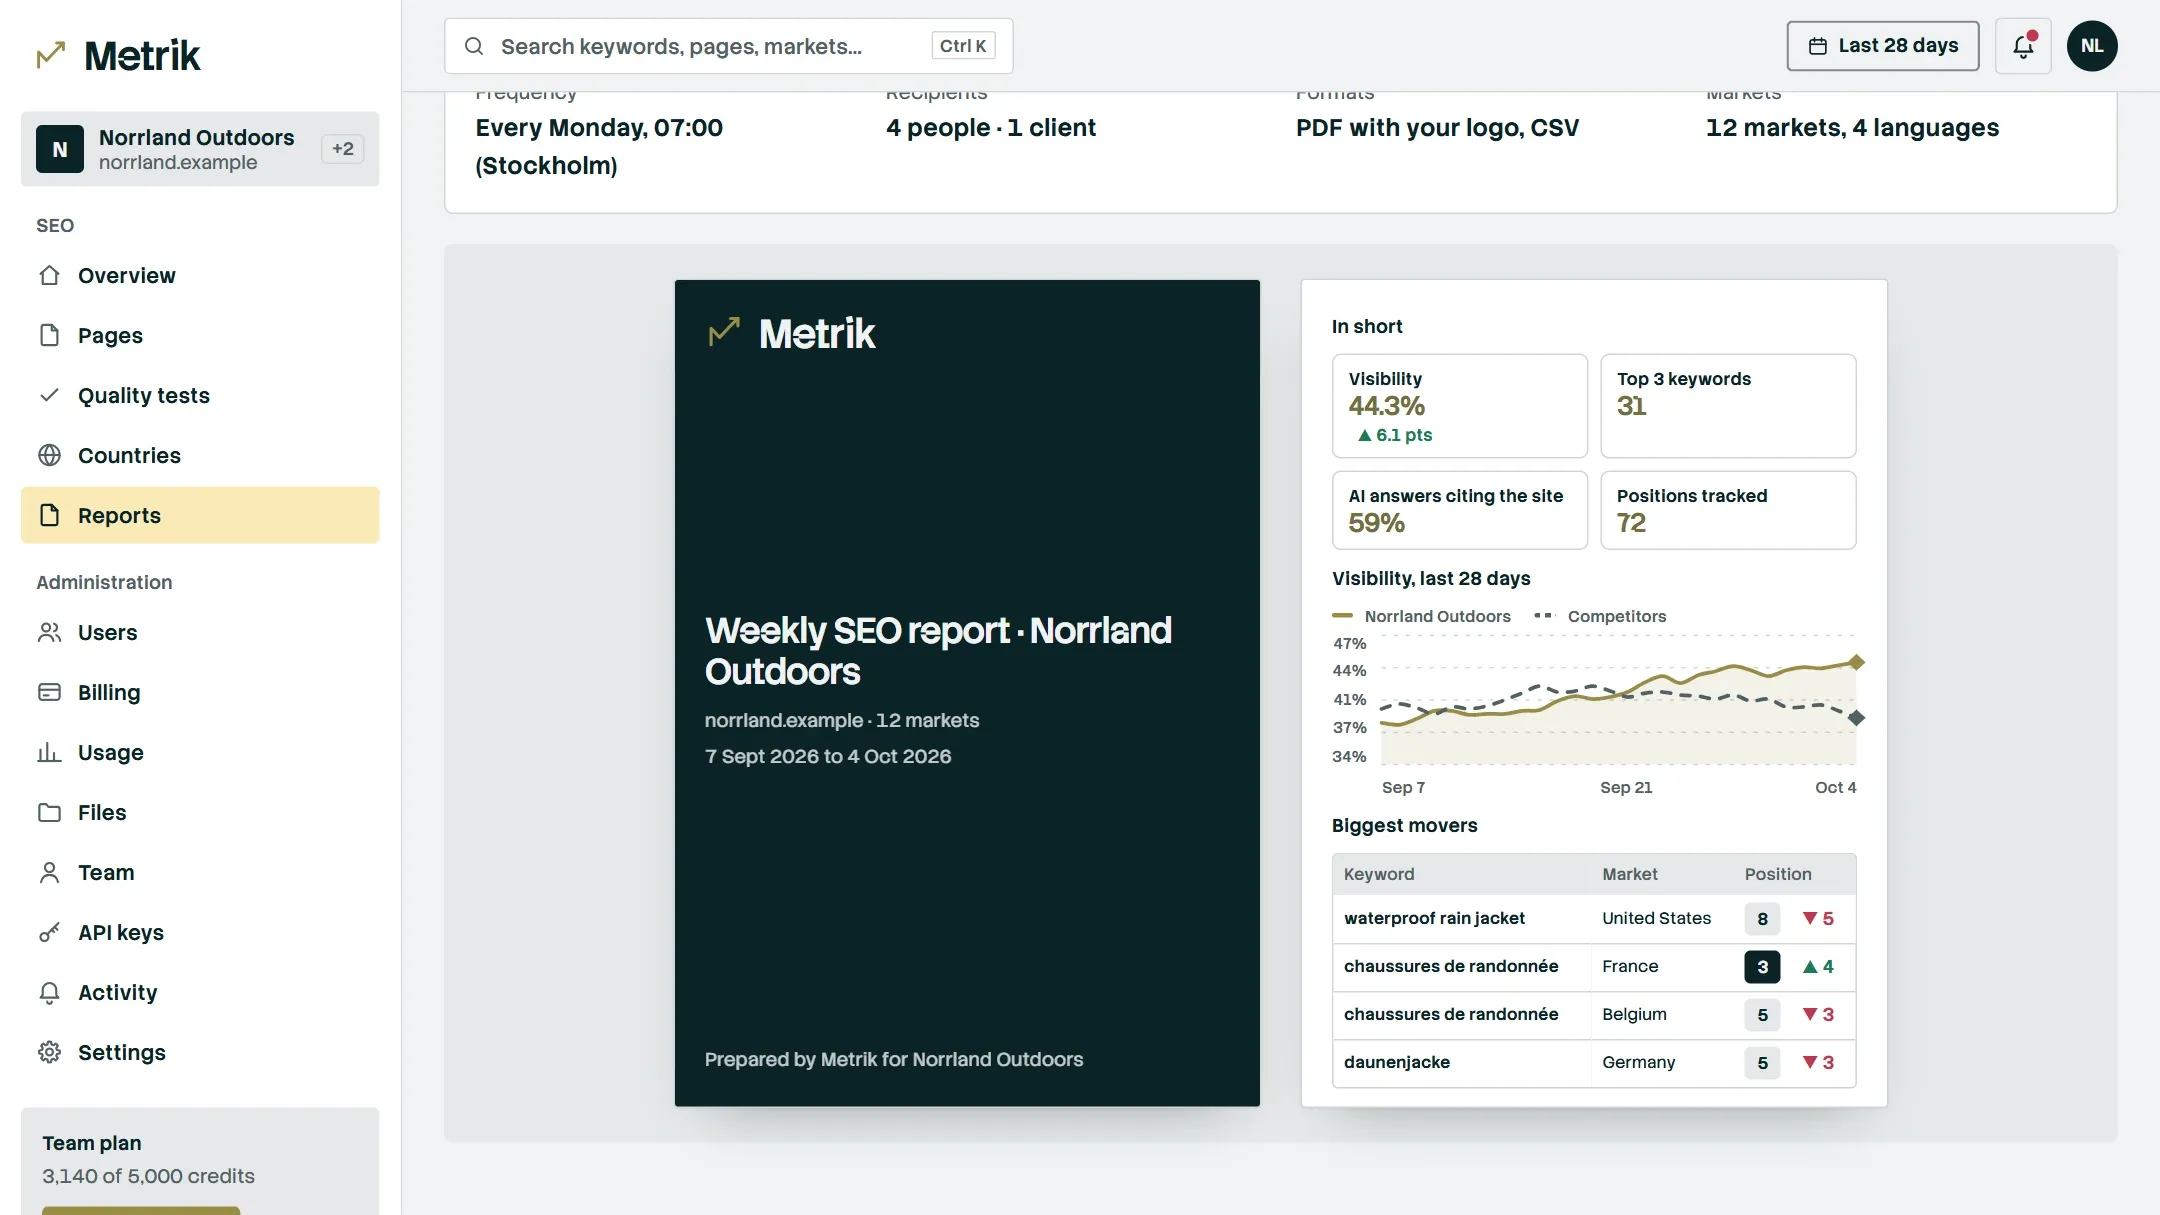This screenshot has width=2160, height=1215.
Task: Click the '12 markets, 4 languages' value
Action: 1852,128
